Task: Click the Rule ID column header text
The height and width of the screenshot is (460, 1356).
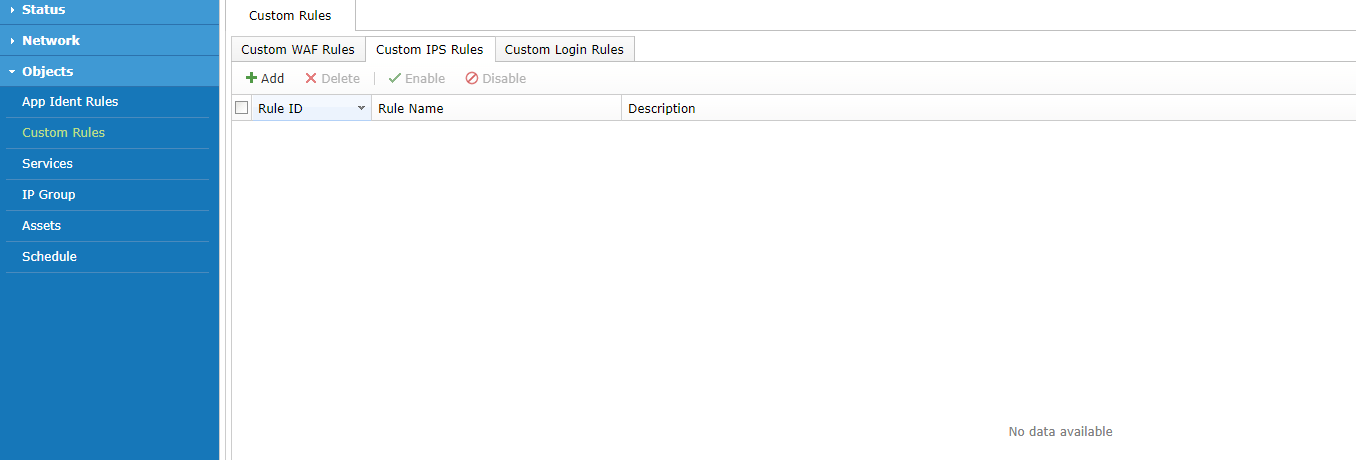Action: 280,108
